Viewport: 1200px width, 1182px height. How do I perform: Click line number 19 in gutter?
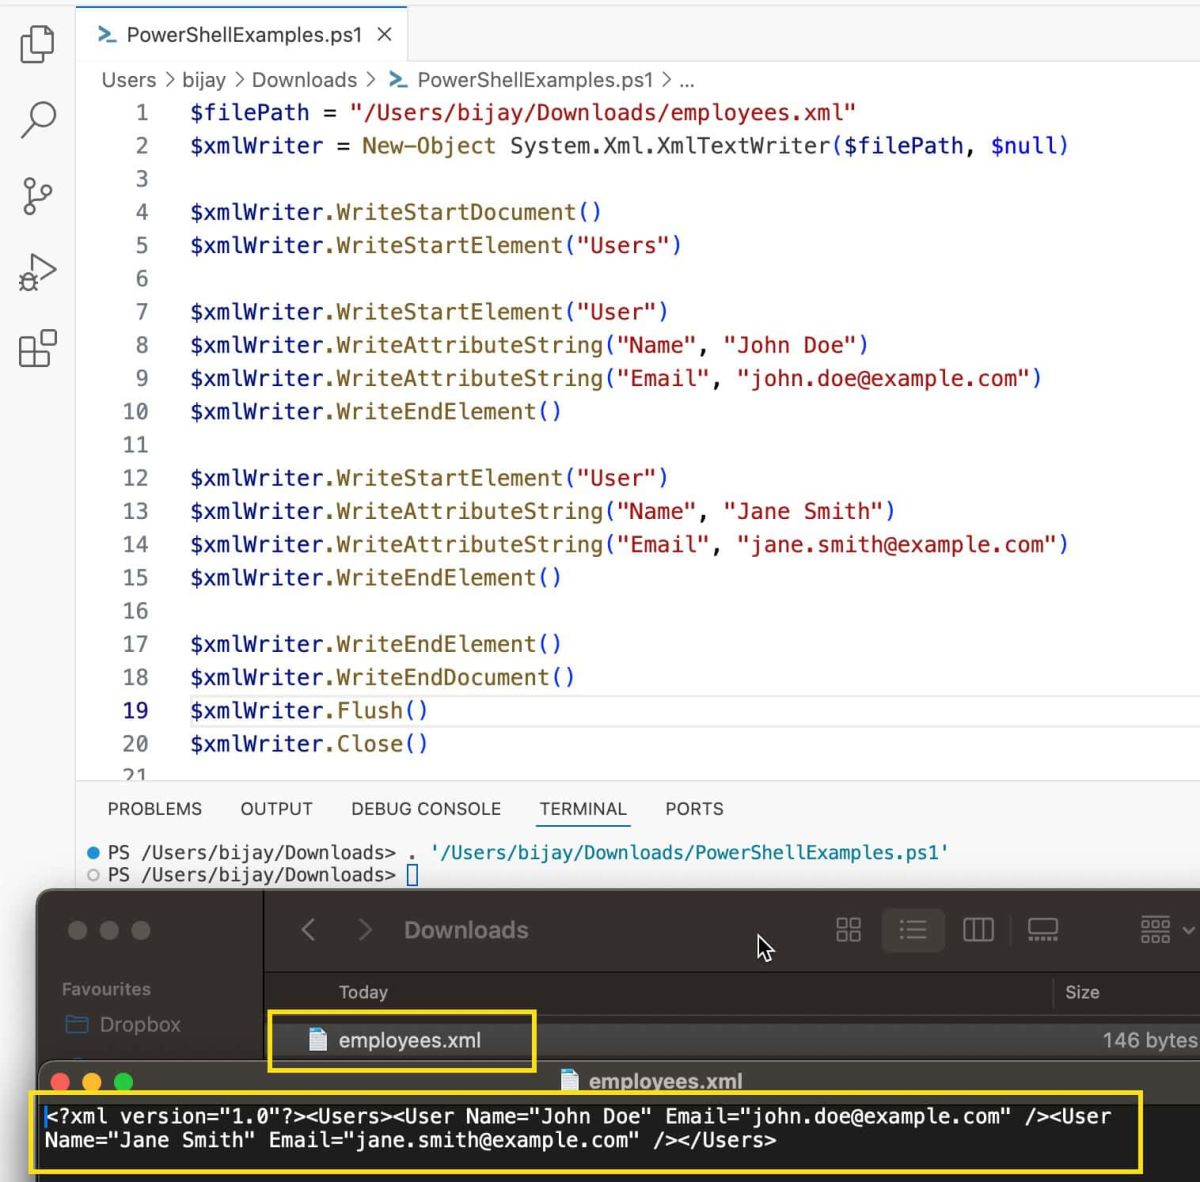coord(135,711)
